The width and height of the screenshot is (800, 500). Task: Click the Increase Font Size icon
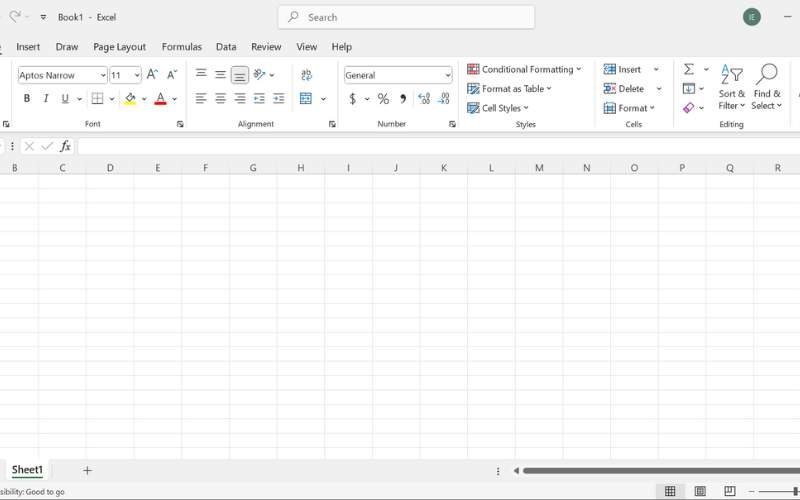click(152, 75)
